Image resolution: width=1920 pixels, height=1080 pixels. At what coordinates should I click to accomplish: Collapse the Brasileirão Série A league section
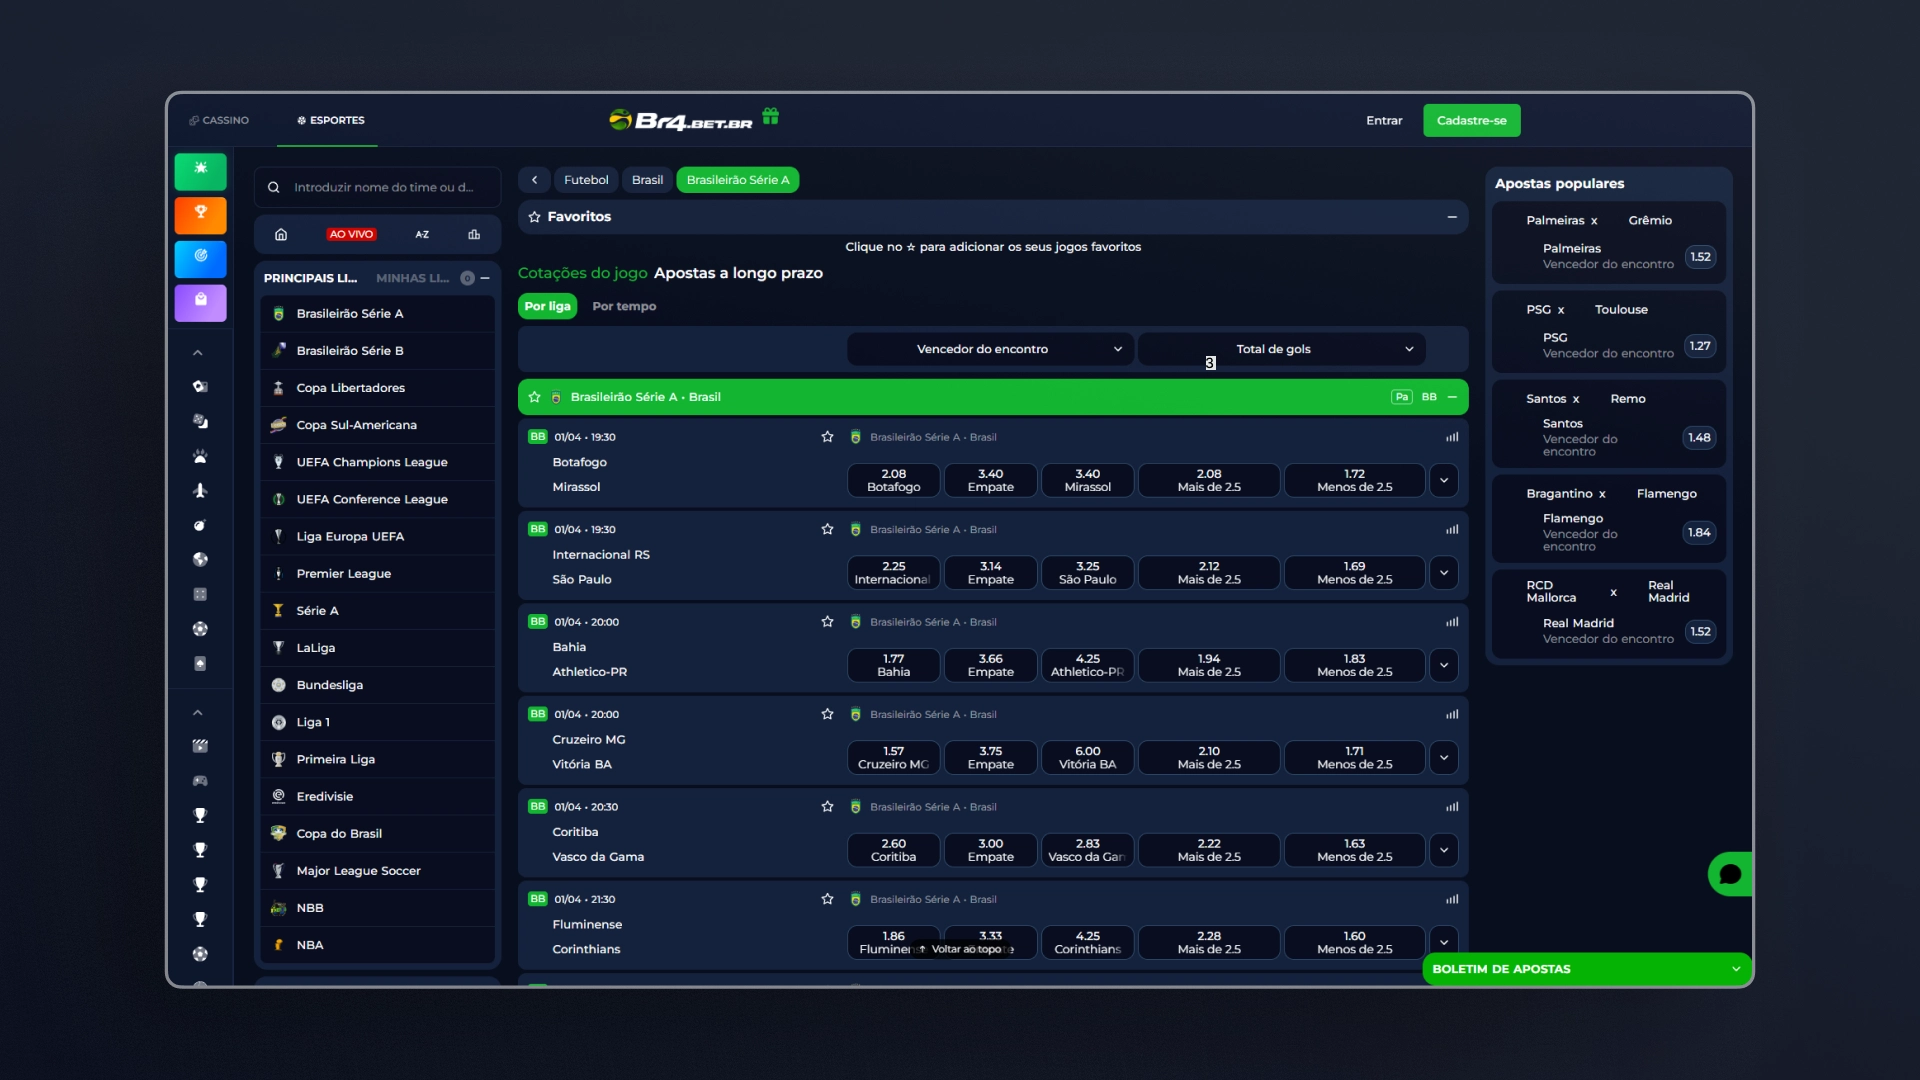[1452, 397]
